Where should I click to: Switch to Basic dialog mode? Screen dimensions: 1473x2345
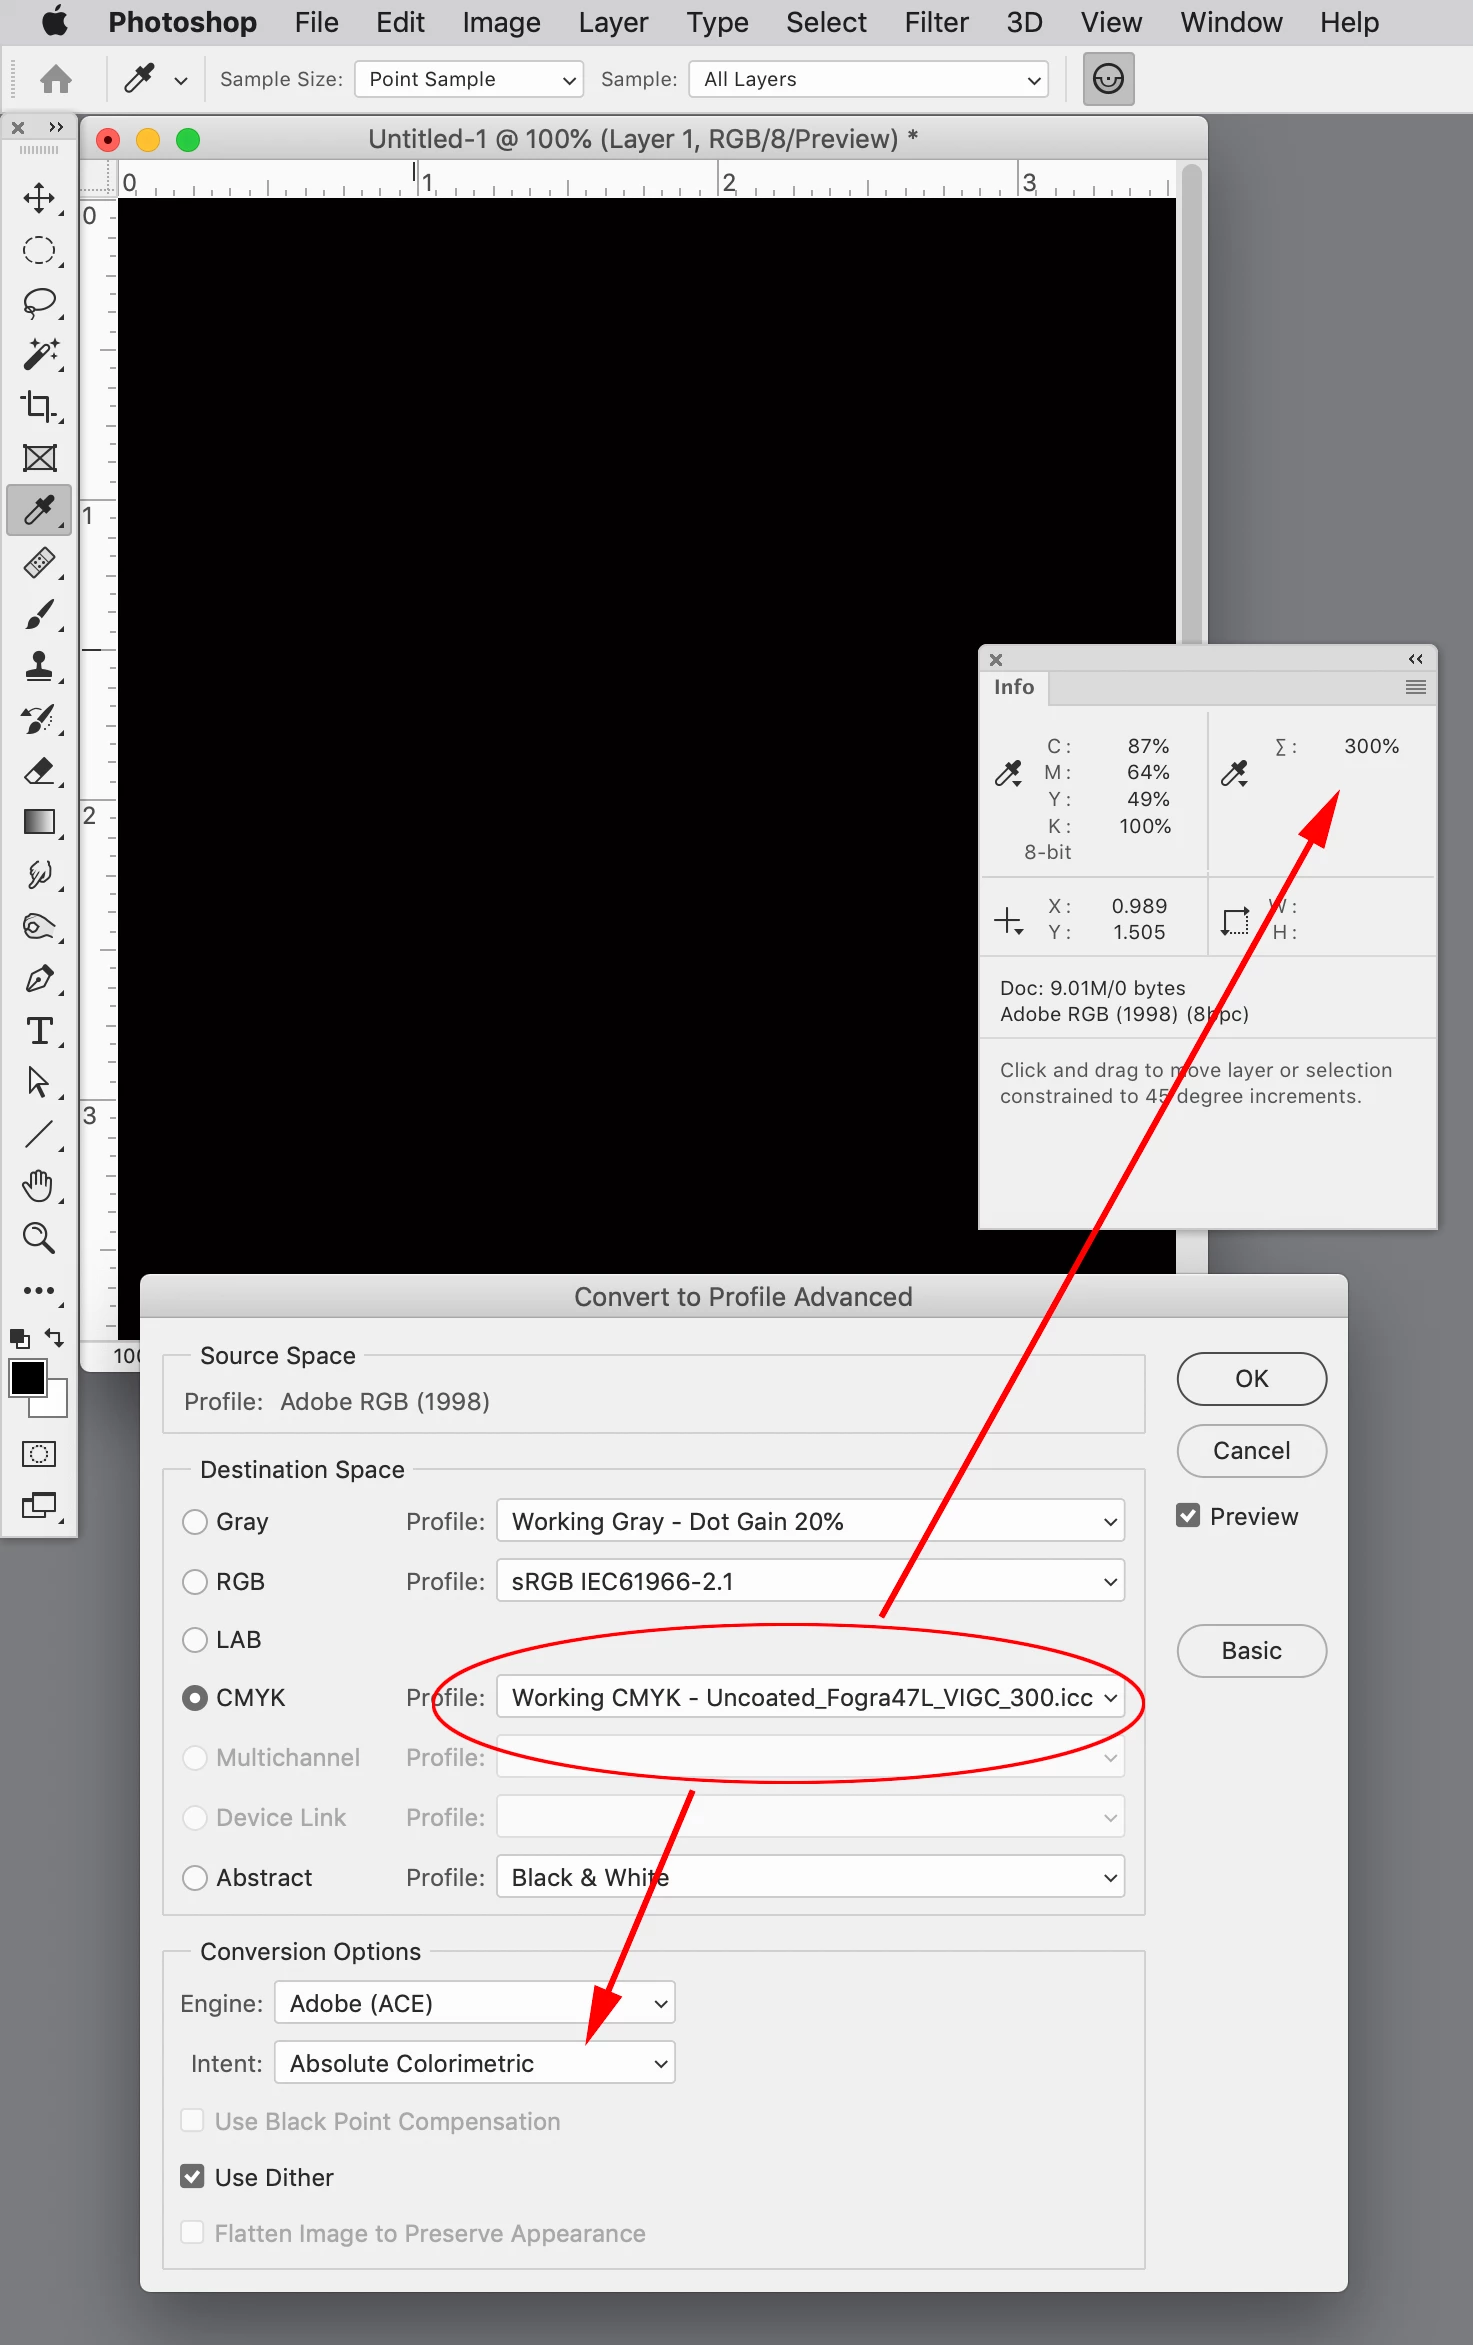coord(1251,1651)
